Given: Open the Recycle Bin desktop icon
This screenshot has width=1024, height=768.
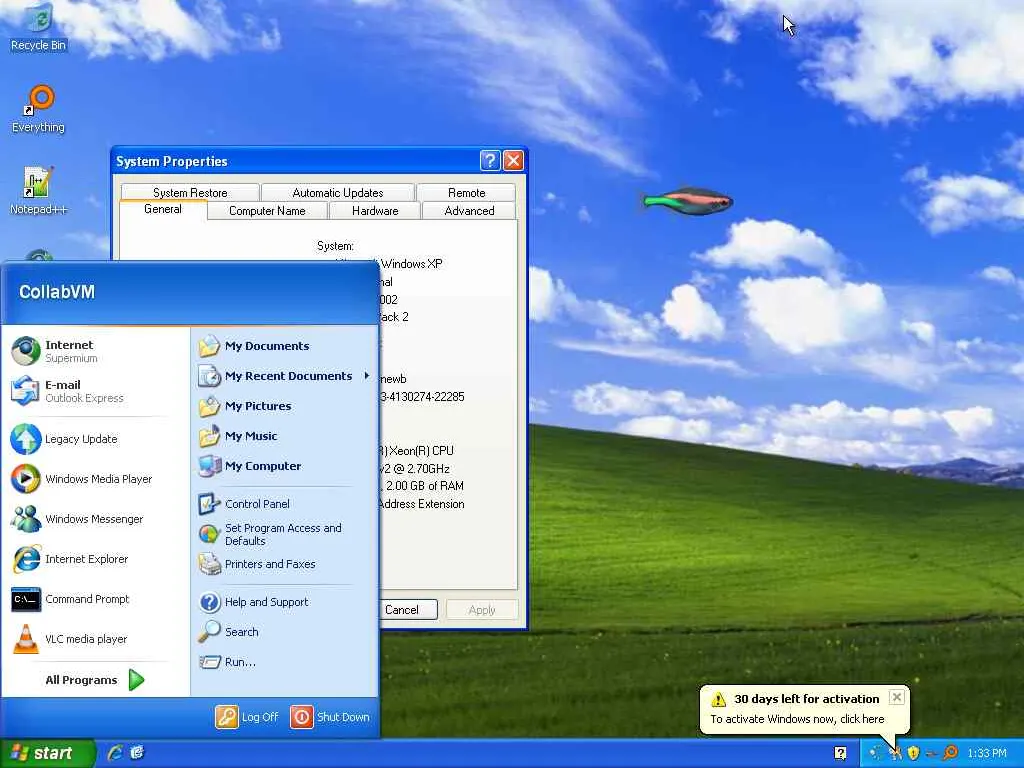Looking at the screenshot, I should point(39,27).
